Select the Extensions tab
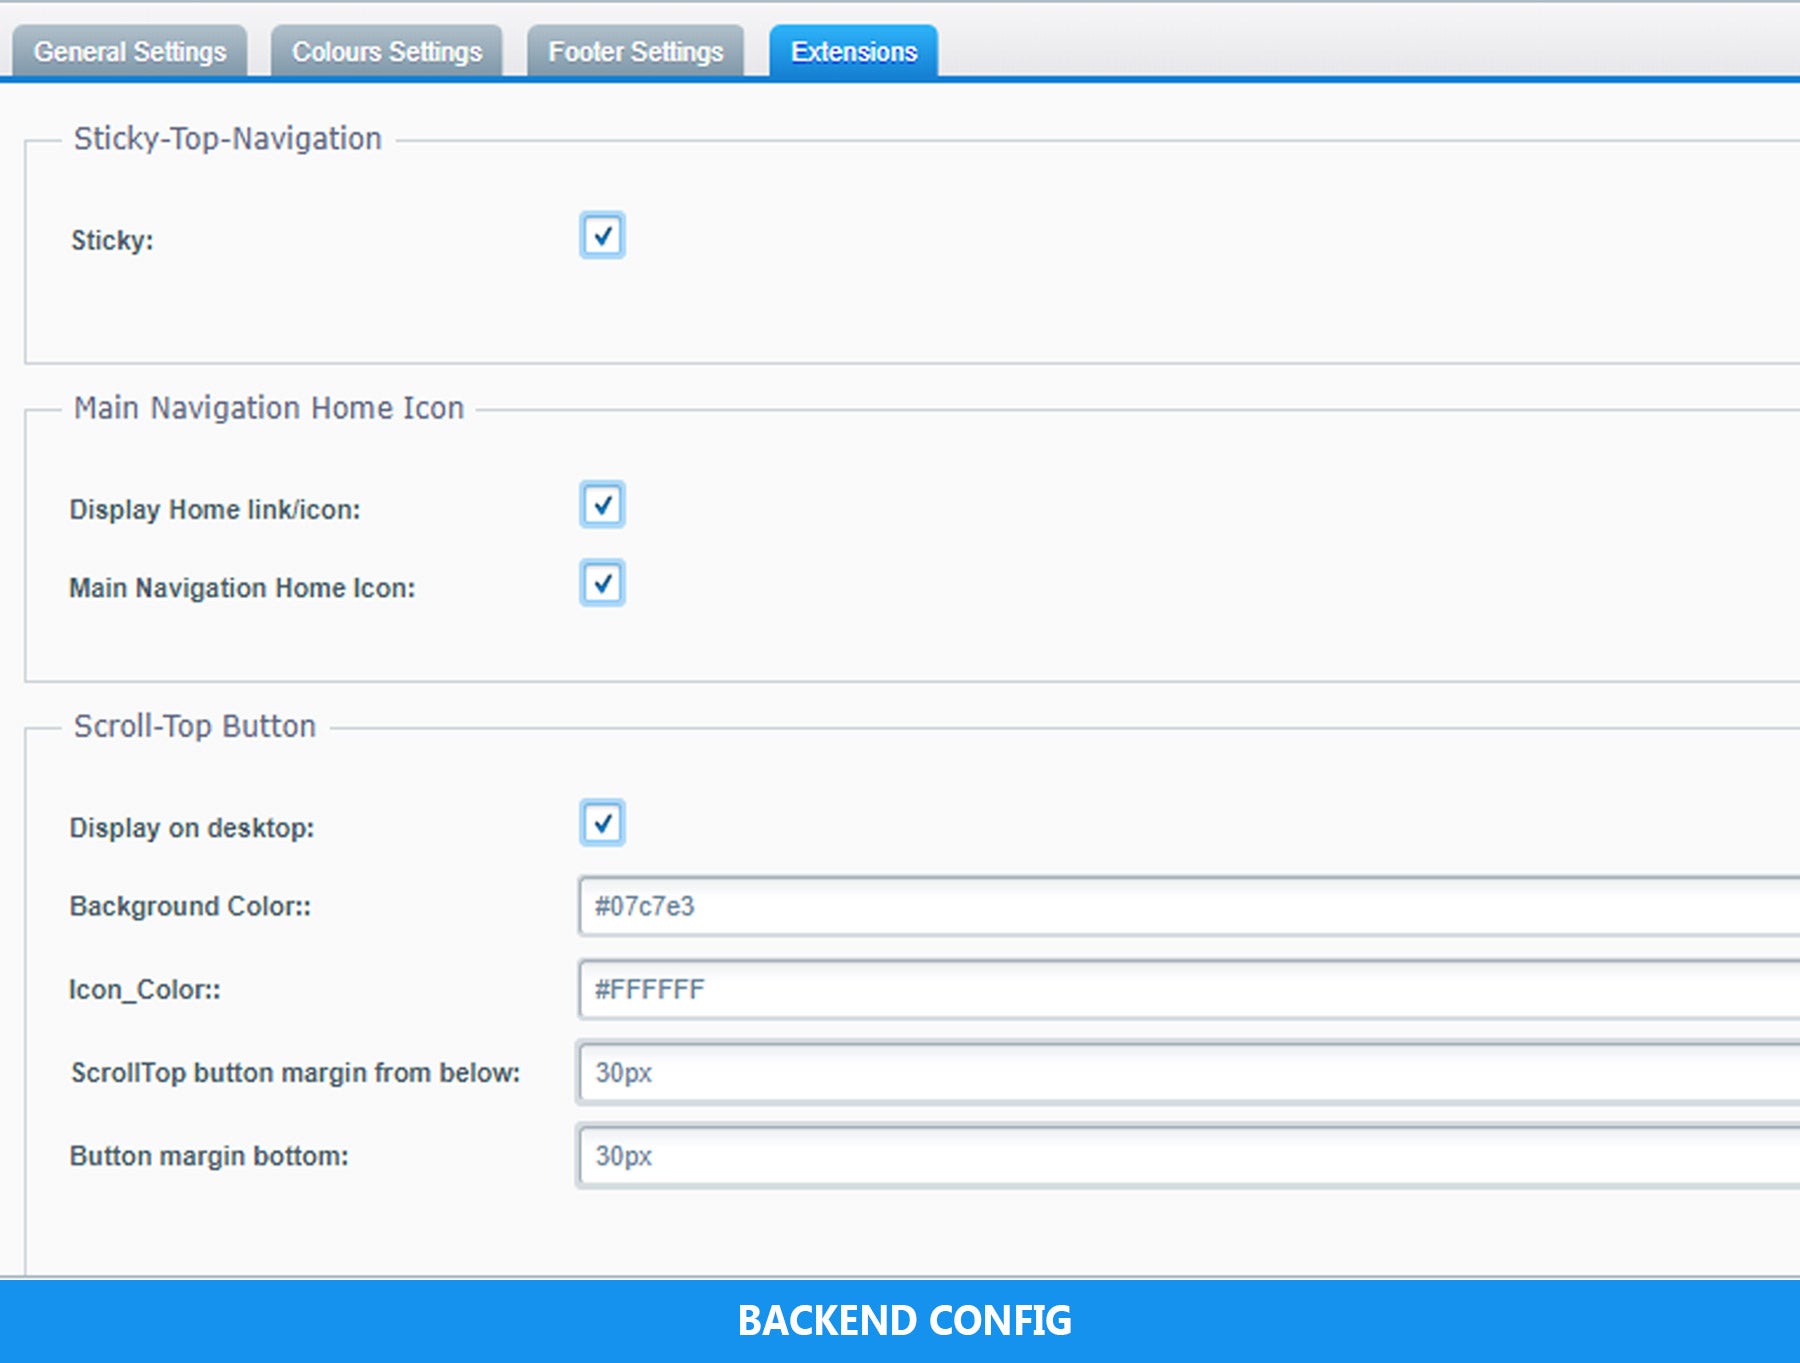The image size is (1800, 1363). pyautogui.click(x=854, y=52)
